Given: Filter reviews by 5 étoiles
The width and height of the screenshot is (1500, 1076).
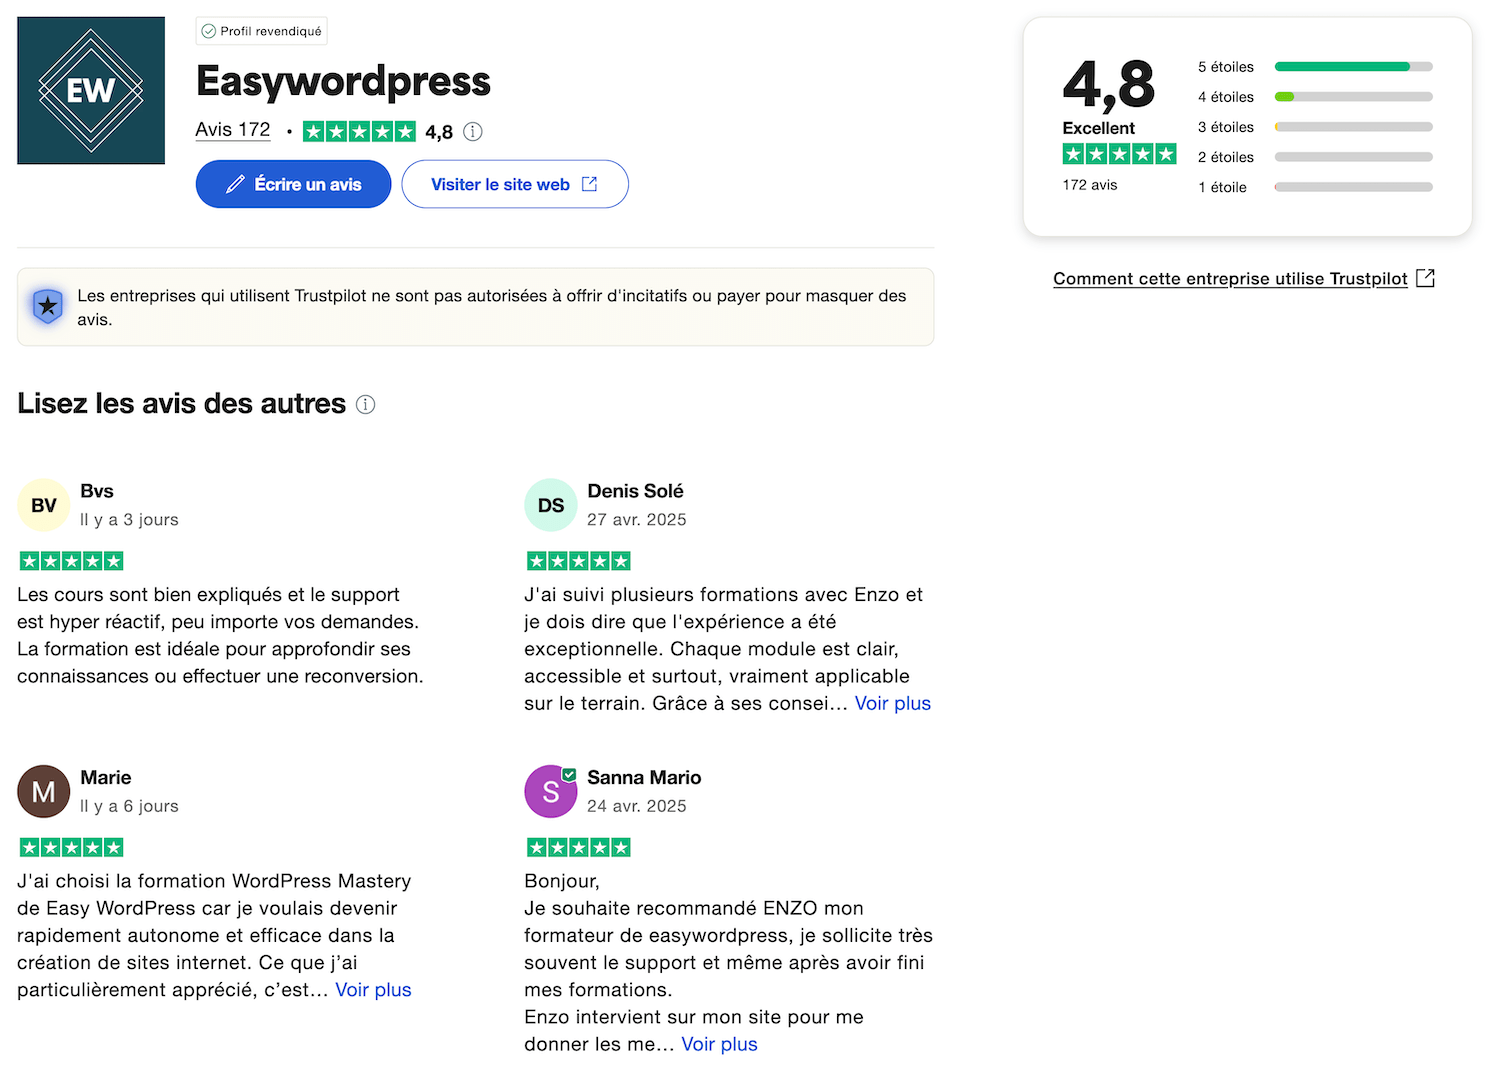Looking at the screenshot, I should pyautogui.click(x=1226, y=67).
